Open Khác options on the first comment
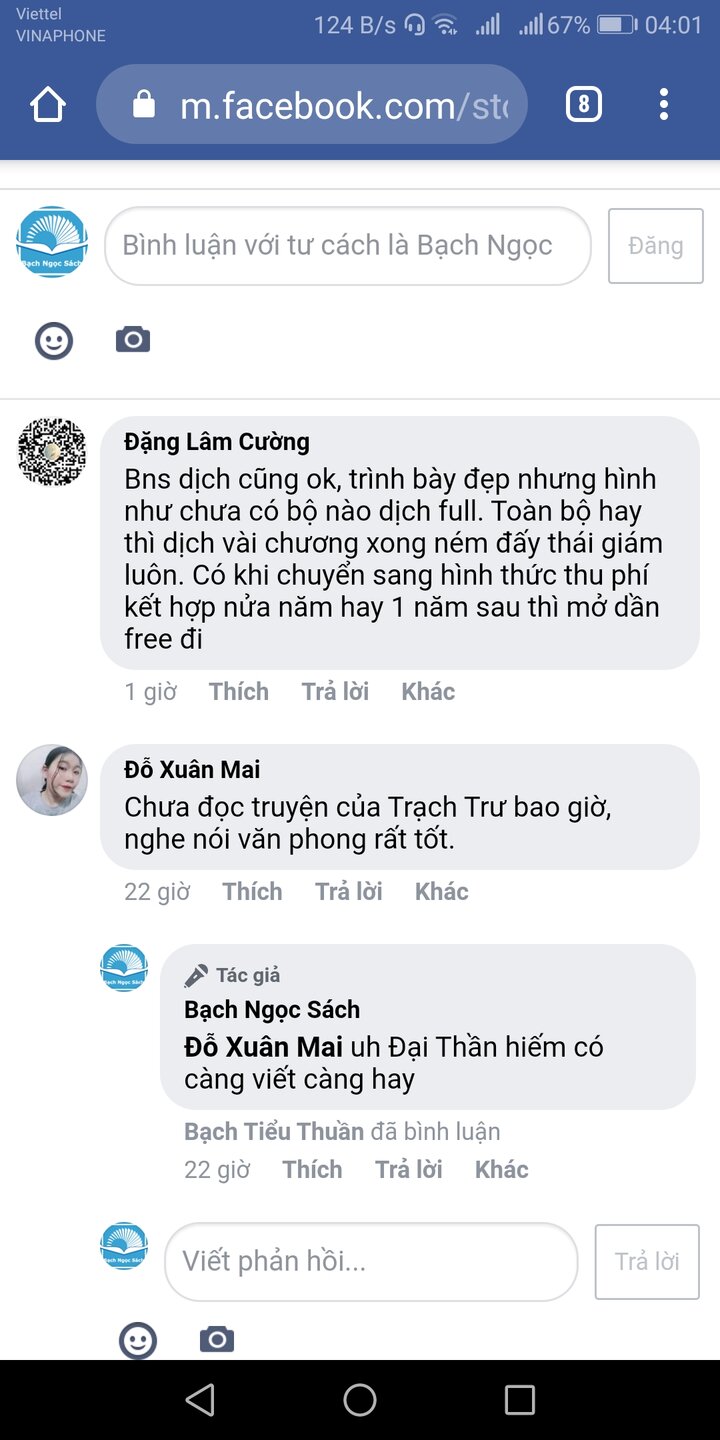 (x=428, y=690)
